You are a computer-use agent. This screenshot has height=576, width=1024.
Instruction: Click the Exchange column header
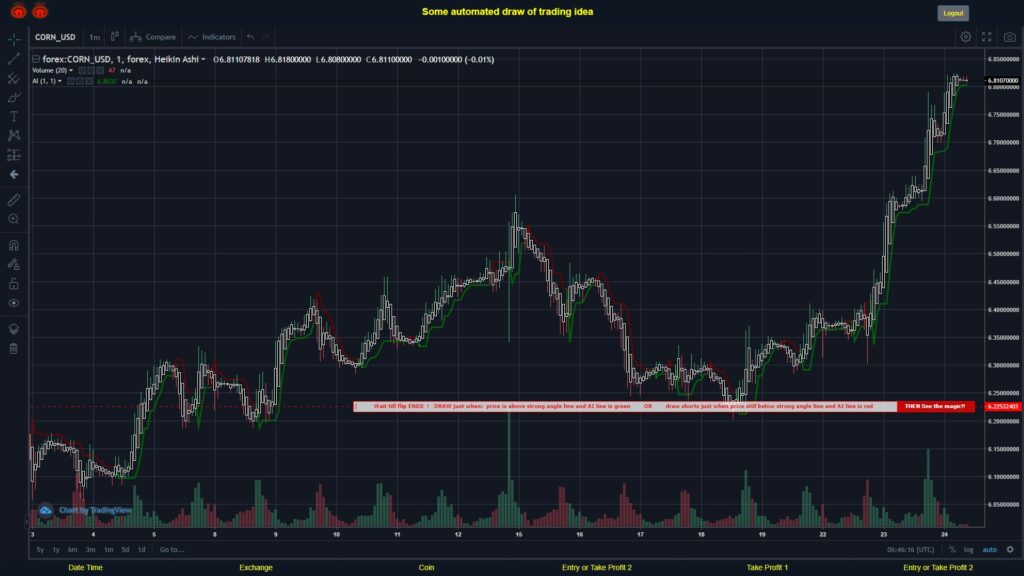256,568
